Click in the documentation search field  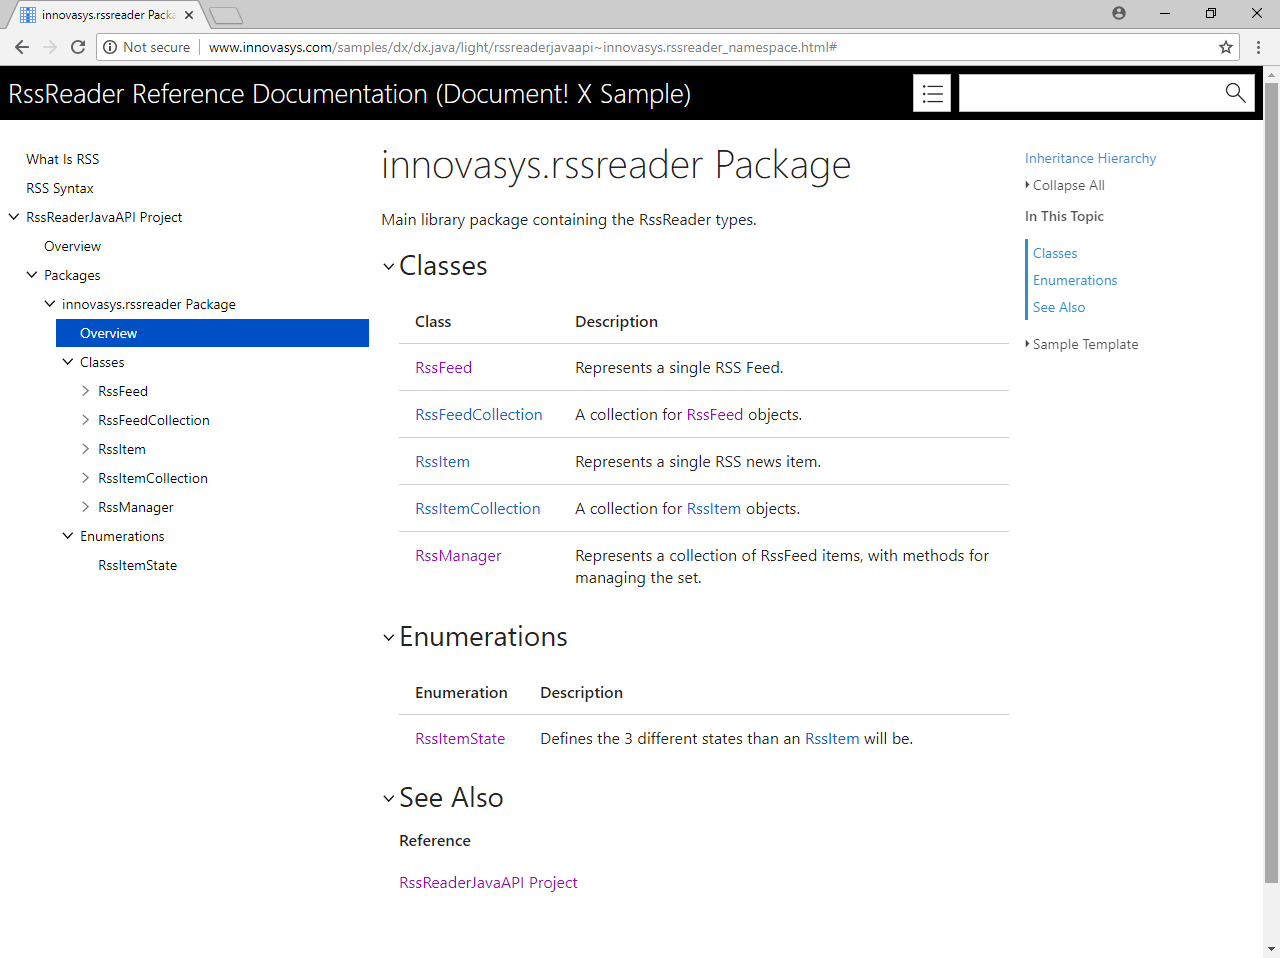point(1085,94)
